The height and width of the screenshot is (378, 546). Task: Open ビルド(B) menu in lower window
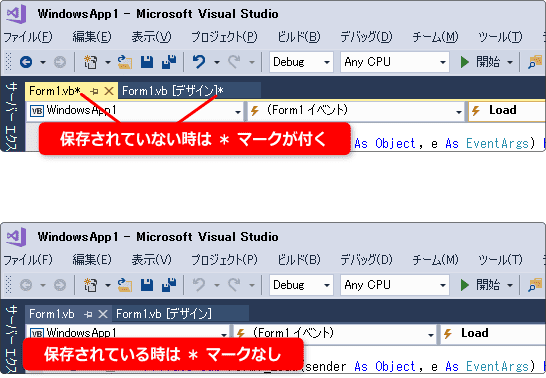[x=299, y=260]
